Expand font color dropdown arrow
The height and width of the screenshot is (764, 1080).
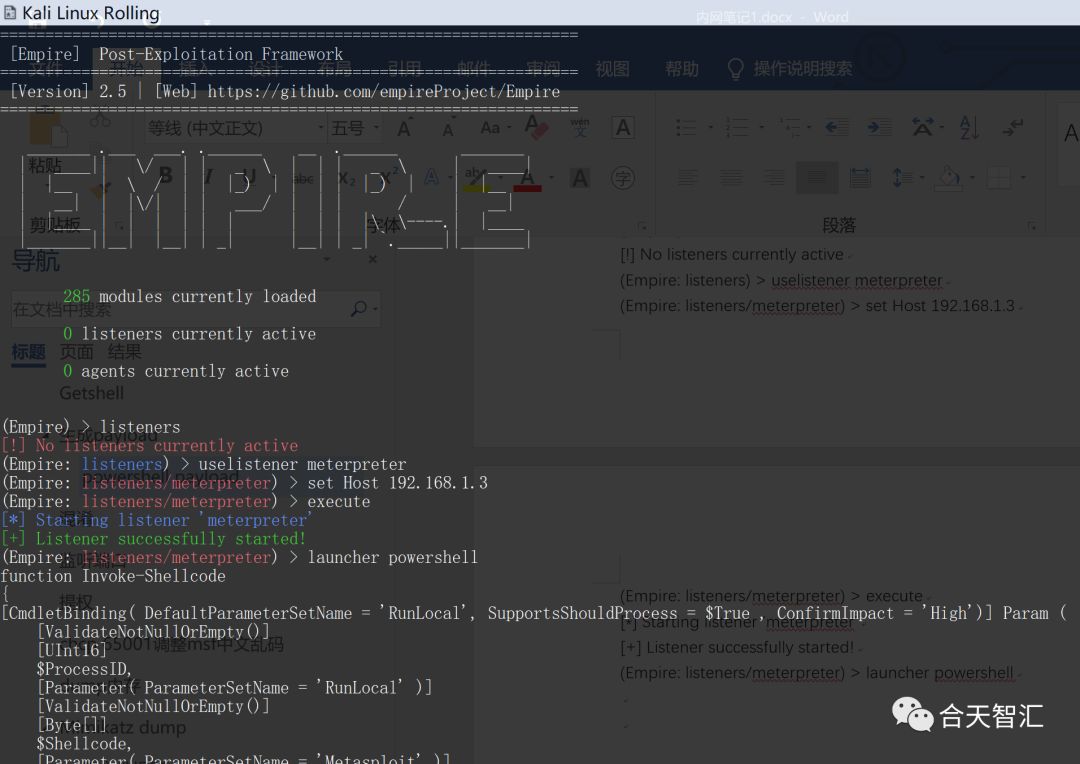(x=551, y=178)
